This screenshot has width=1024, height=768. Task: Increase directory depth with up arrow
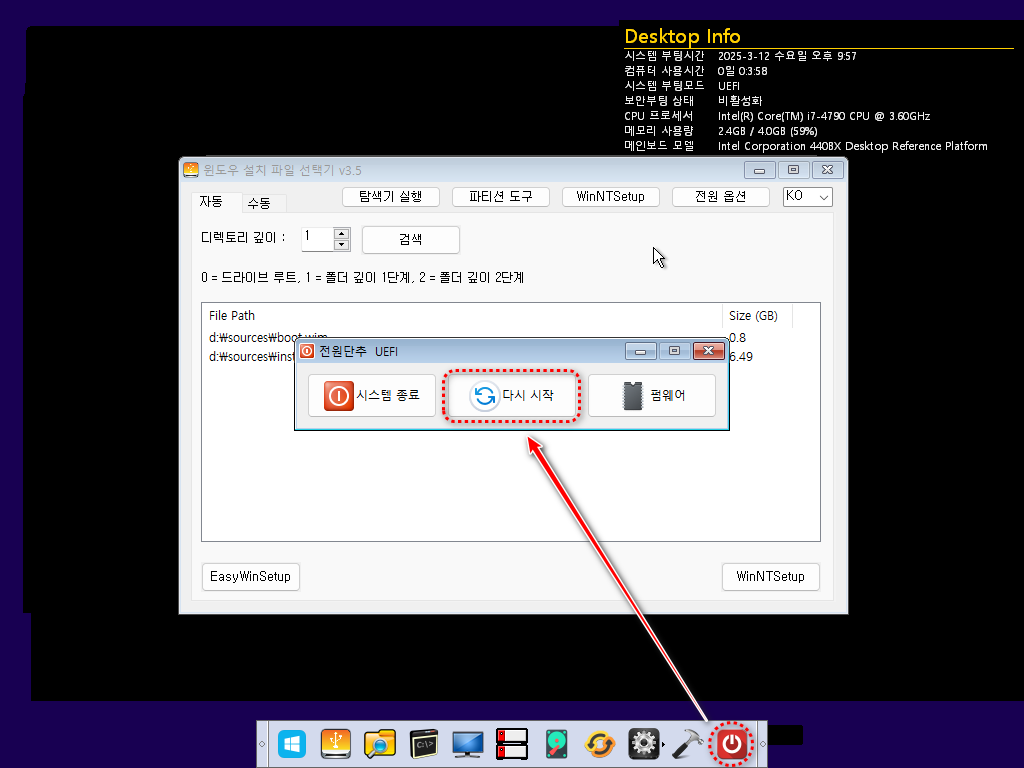click(x=342, y=233)
